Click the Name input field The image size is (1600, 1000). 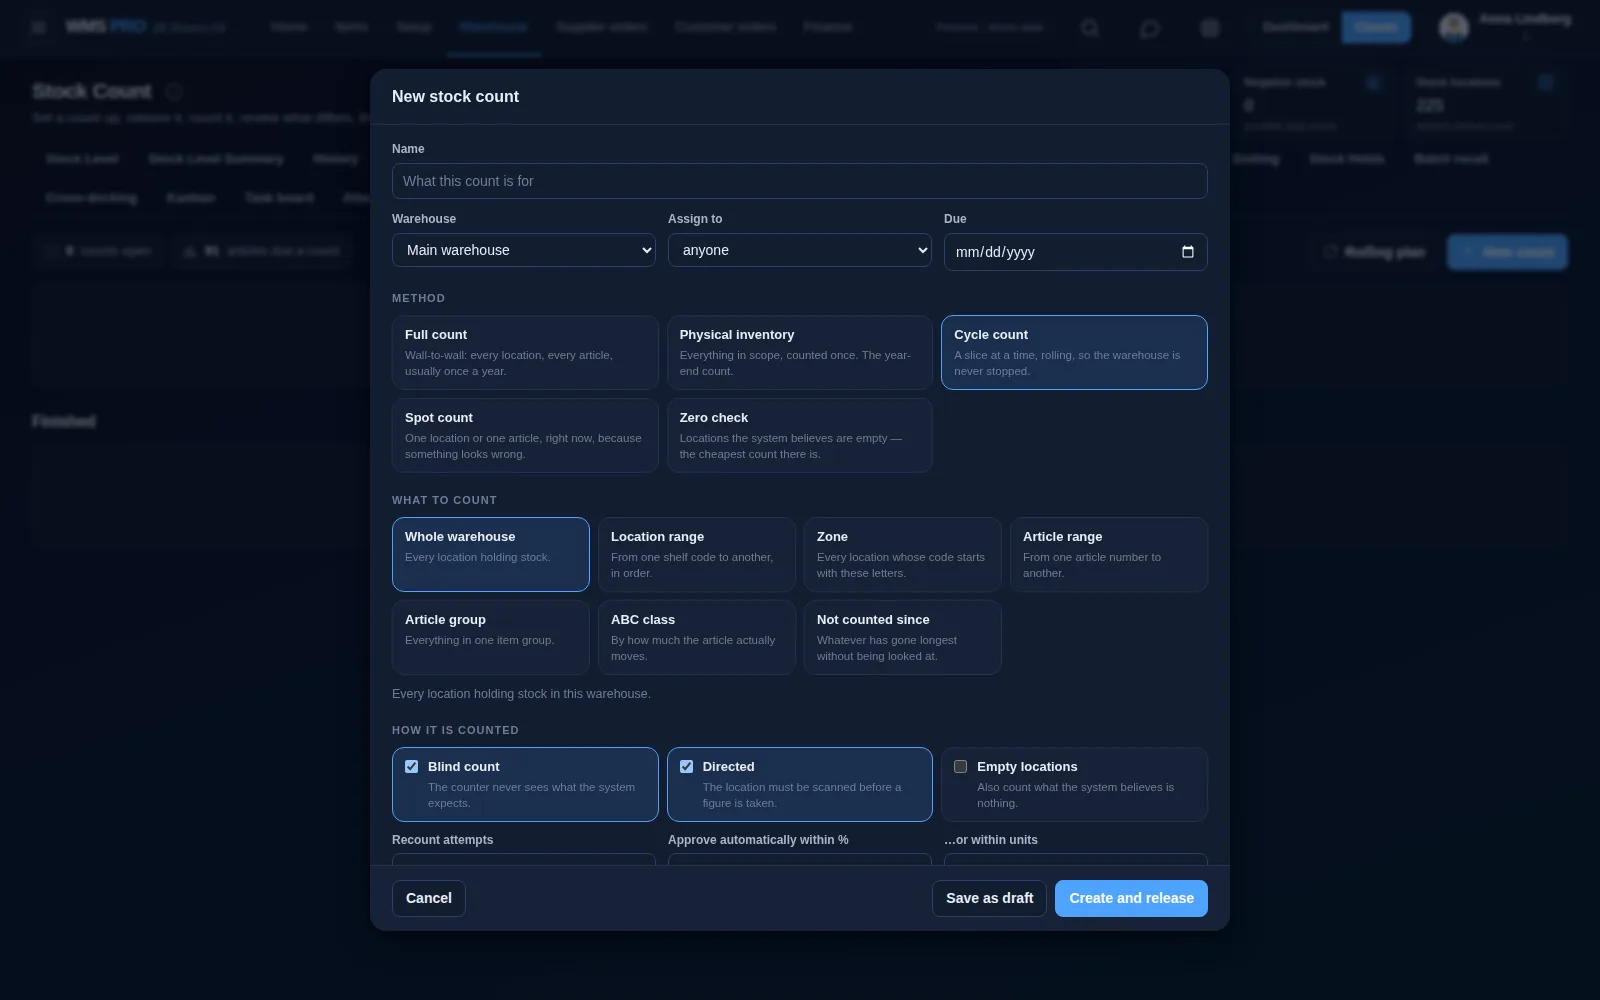[800, 181]
